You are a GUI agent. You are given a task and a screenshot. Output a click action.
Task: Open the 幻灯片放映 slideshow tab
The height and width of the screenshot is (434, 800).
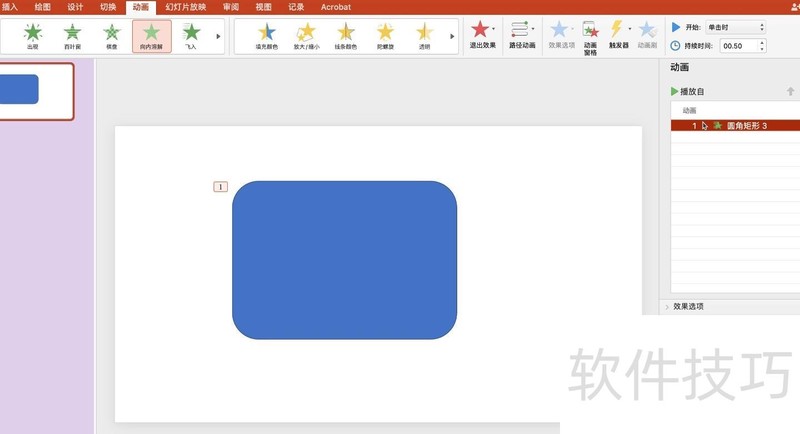pos(186,7)
